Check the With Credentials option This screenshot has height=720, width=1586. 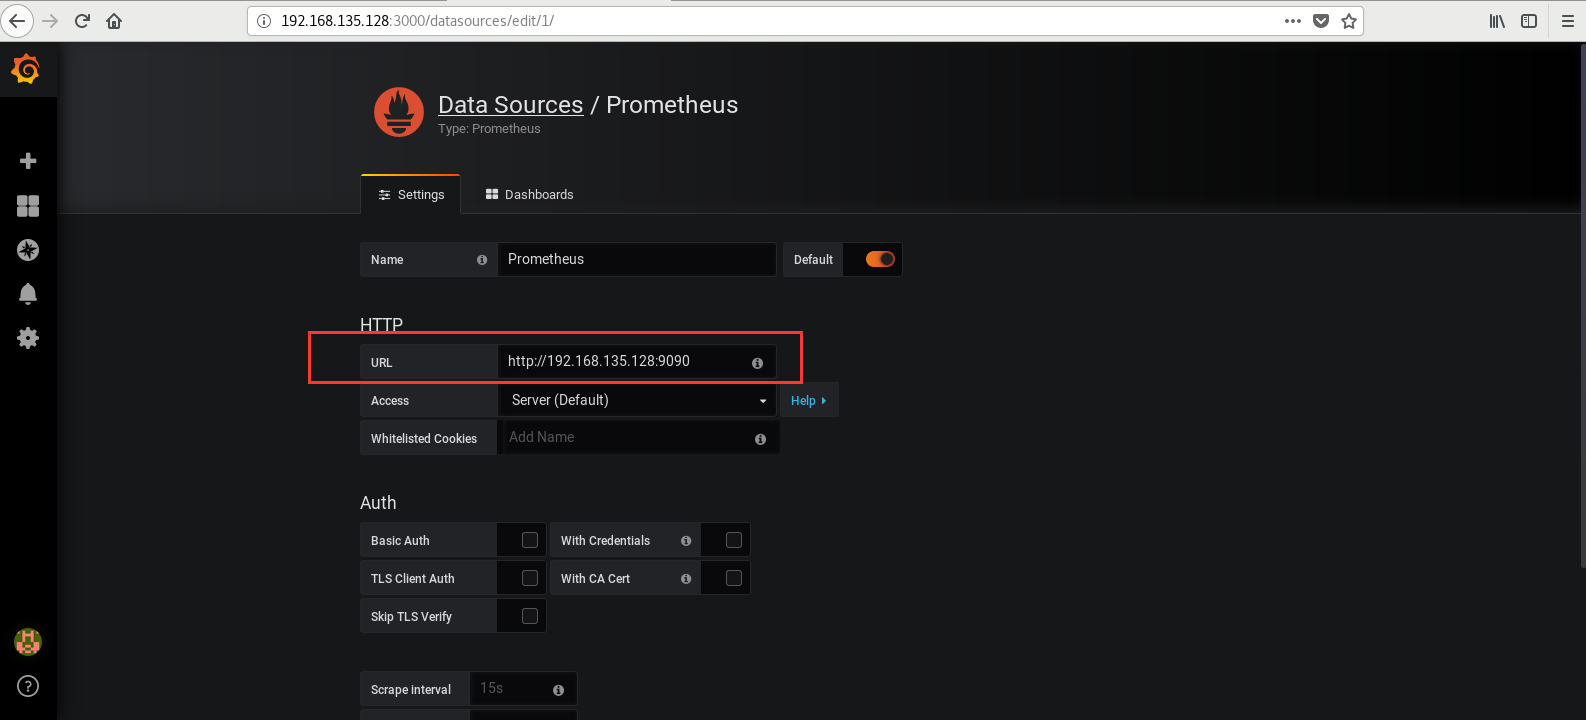[734, 540]
